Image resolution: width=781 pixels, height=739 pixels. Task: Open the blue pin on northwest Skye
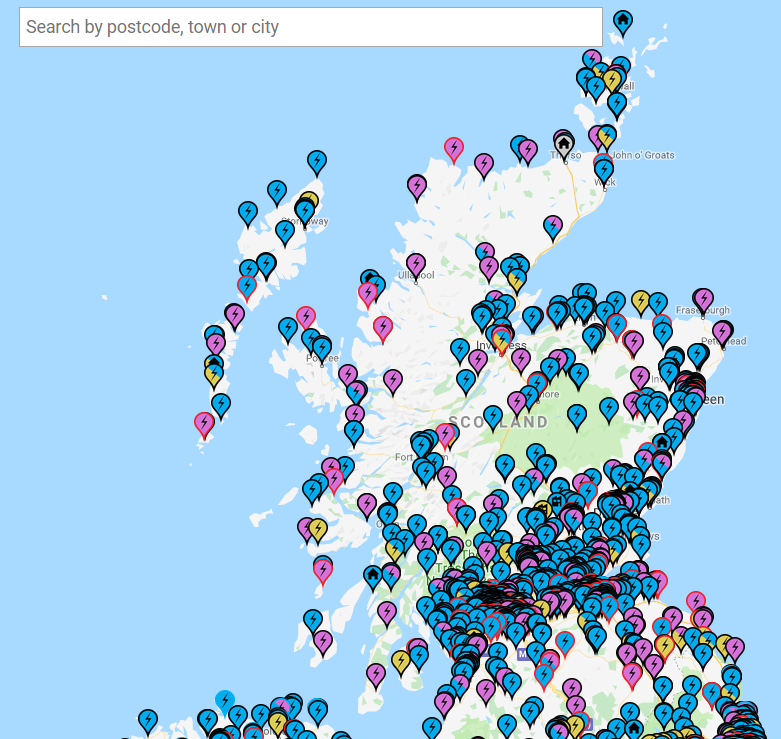(288, 330)
